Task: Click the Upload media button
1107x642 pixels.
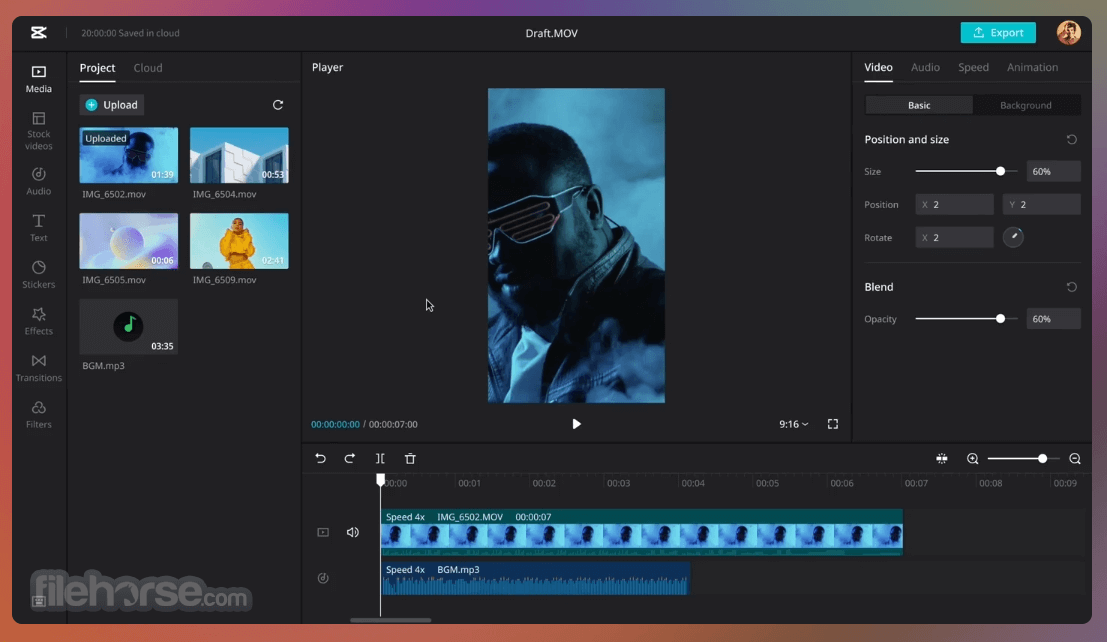Action: (x=112, y=105)
